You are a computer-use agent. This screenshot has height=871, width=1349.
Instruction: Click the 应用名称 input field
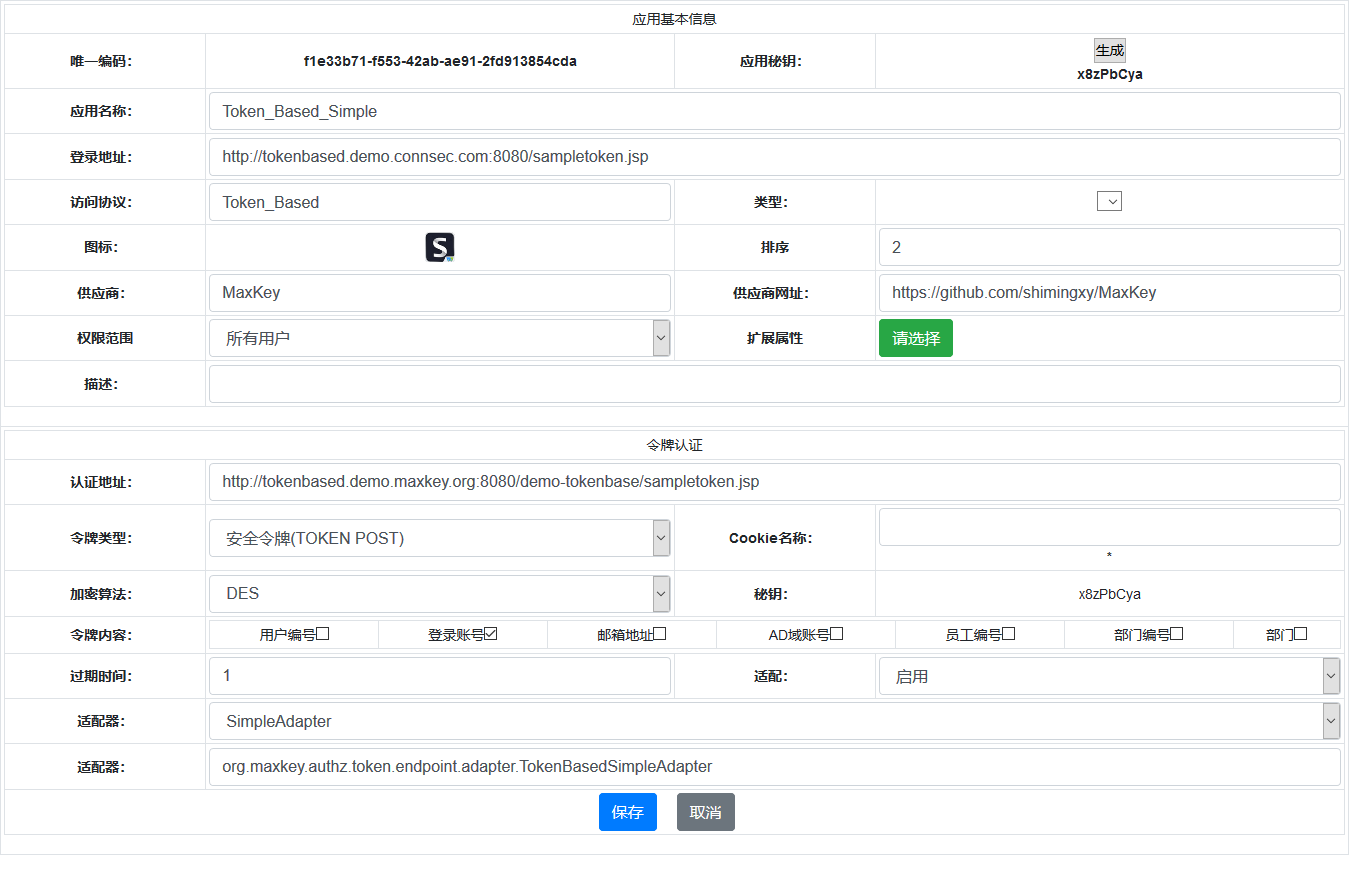click(x=774, y=111)
